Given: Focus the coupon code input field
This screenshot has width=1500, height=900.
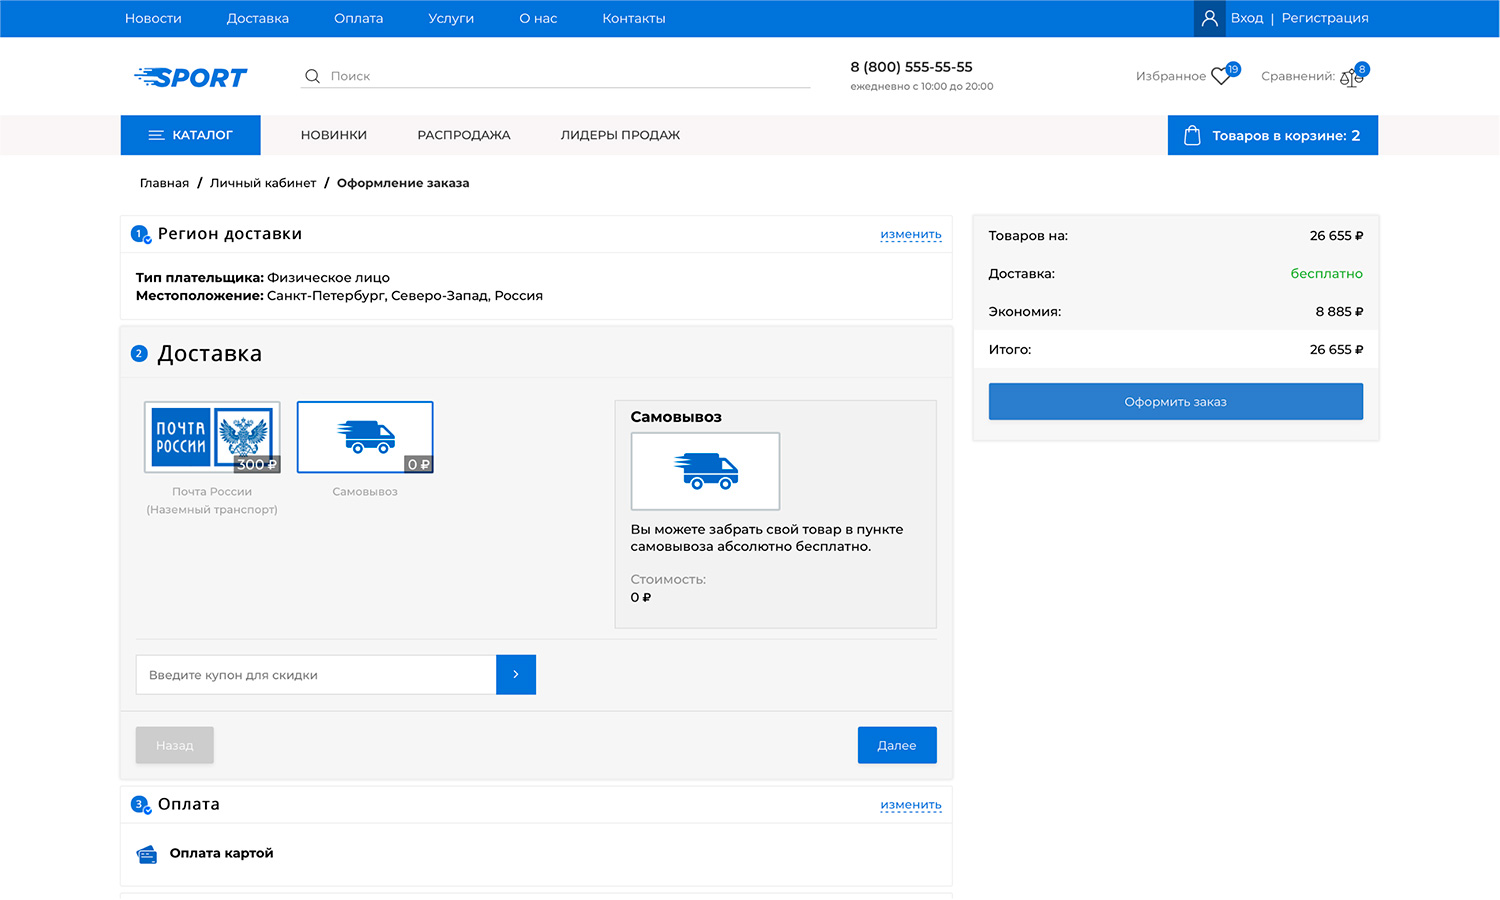Looking at the screenshot, I should (x=316, y=675).
